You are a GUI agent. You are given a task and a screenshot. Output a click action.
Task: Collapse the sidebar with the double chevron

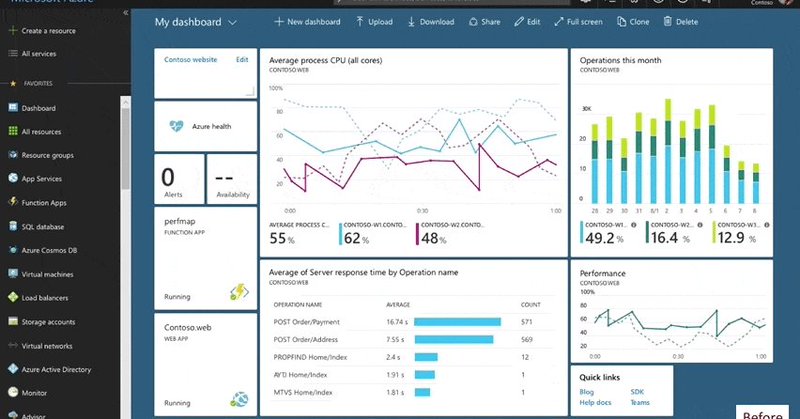pyautogui.click(x=126, y=12)
